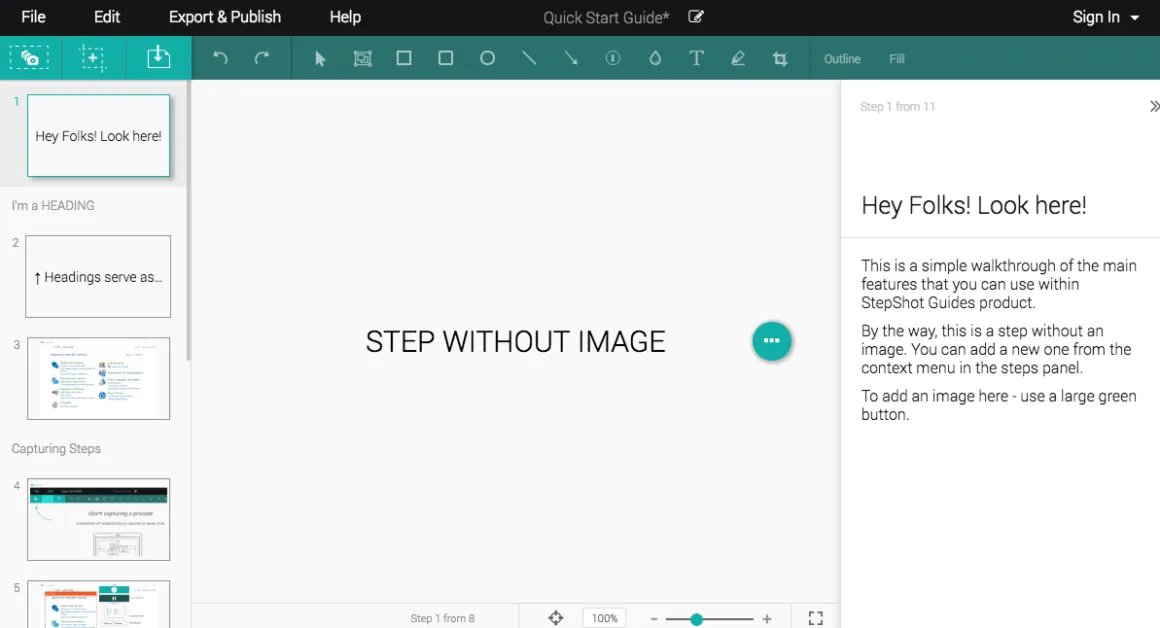Click the zoom out minus icon
Screen dimensions: 1160x628
[654, 618]
